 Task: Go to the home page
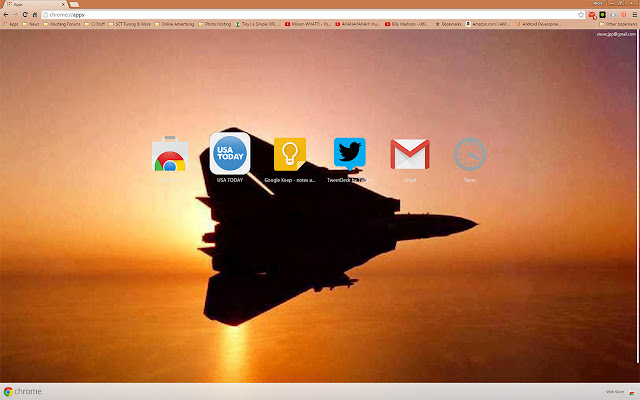coord(35,15)
